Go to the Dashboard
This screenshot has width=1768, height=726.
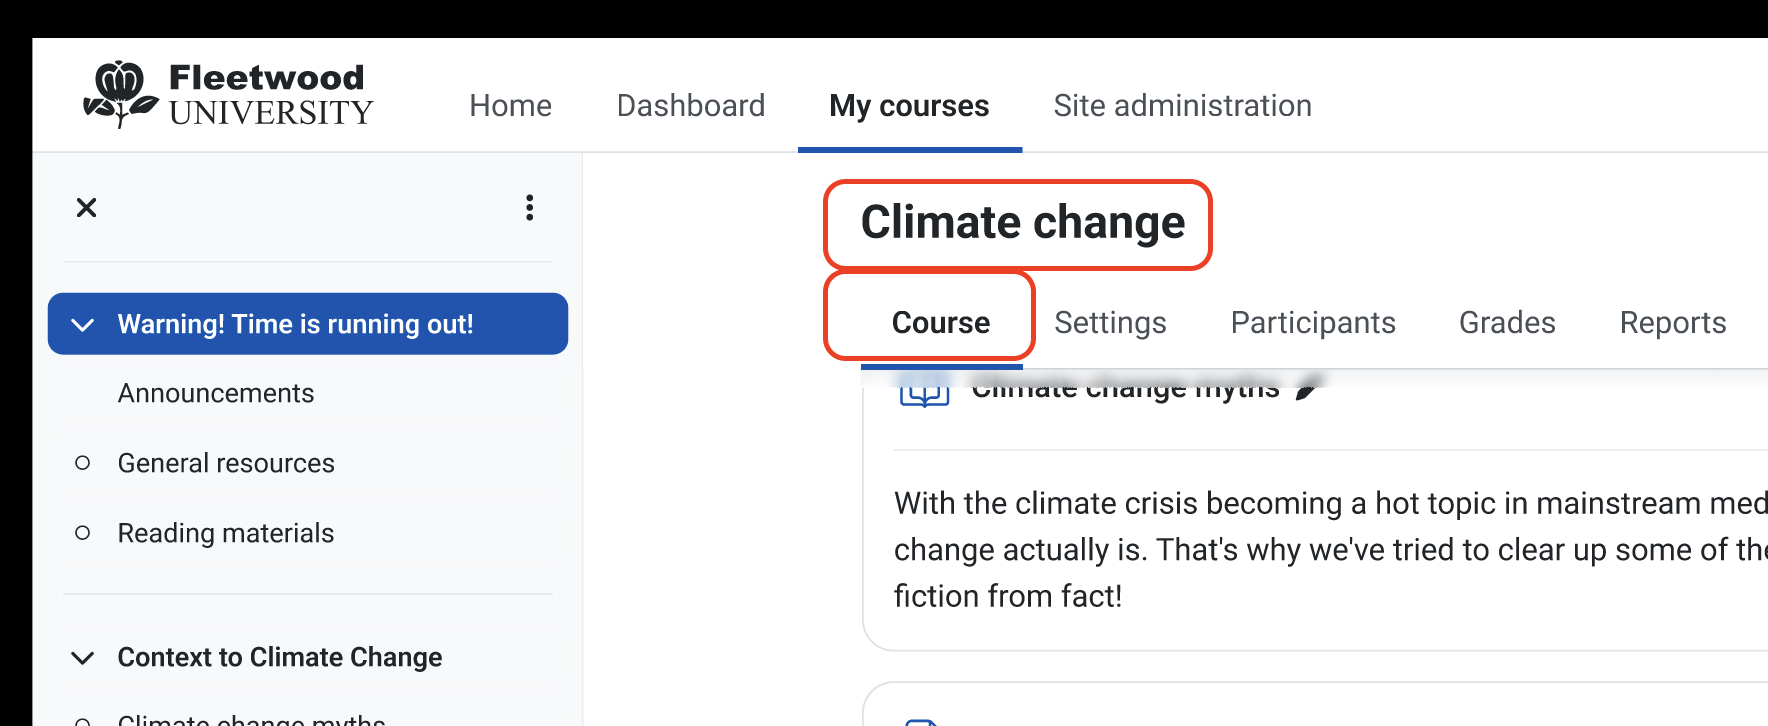click(x=691, y=106)
